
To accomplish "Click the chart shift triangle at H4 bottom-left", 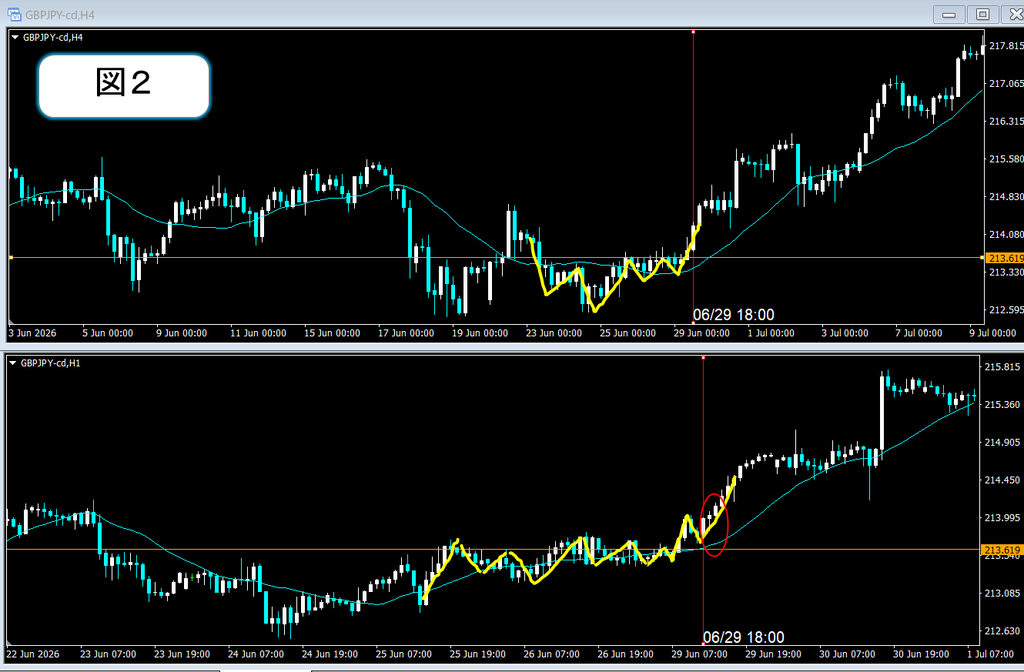I will pyautogui.click(x=11, y=321).
